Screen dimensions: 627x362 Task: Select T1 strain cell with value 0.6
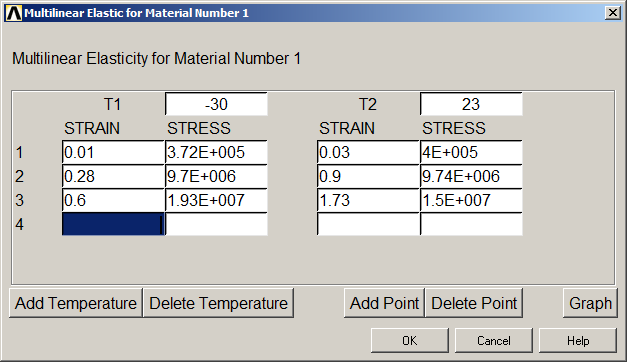pos(114,200)
